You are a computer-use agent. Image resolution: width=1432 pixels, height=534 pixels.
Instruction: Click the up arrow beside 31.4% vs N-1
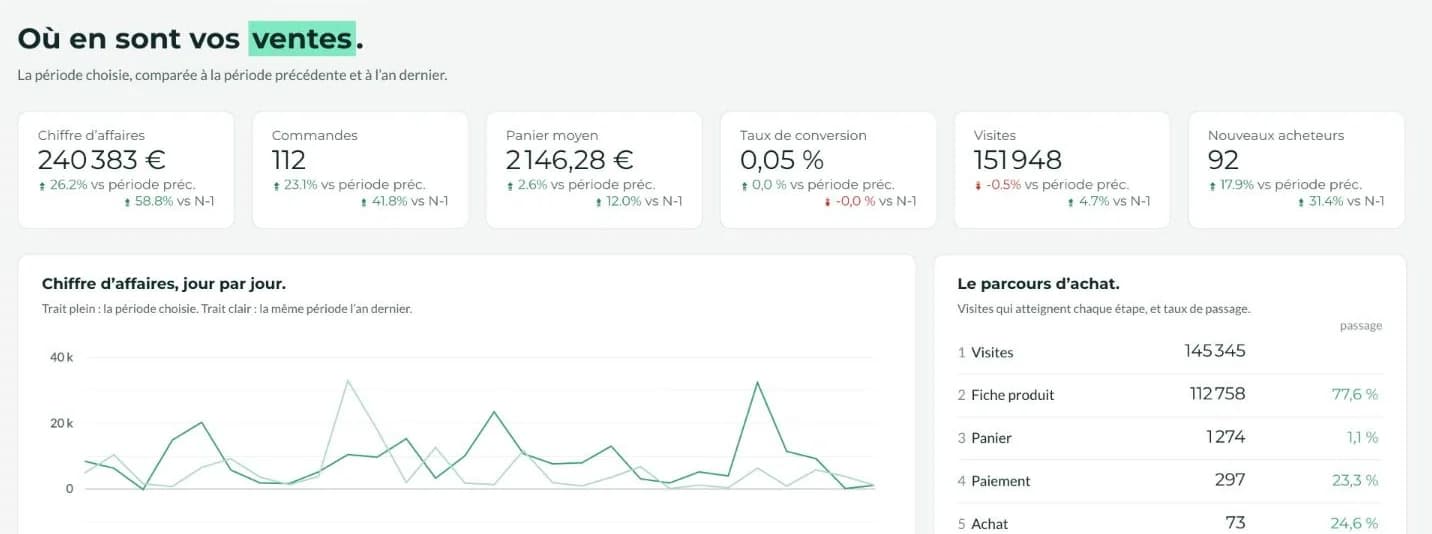[1301, 203]
